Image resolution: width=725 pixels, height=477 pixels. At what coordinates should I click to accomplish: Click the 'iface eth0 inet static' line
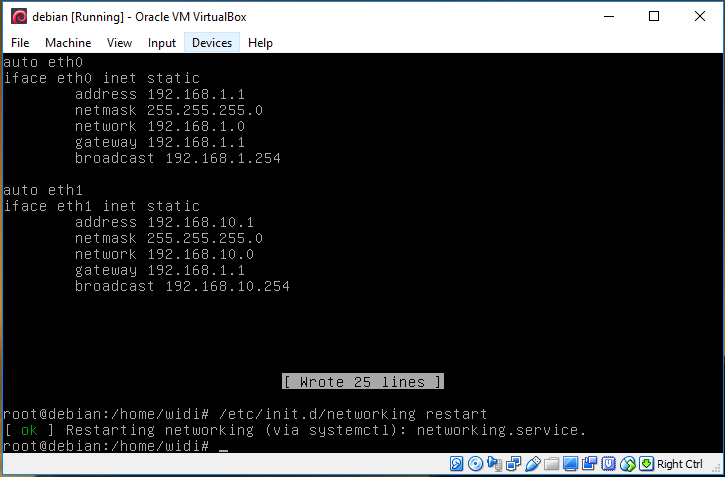[102, 78]
